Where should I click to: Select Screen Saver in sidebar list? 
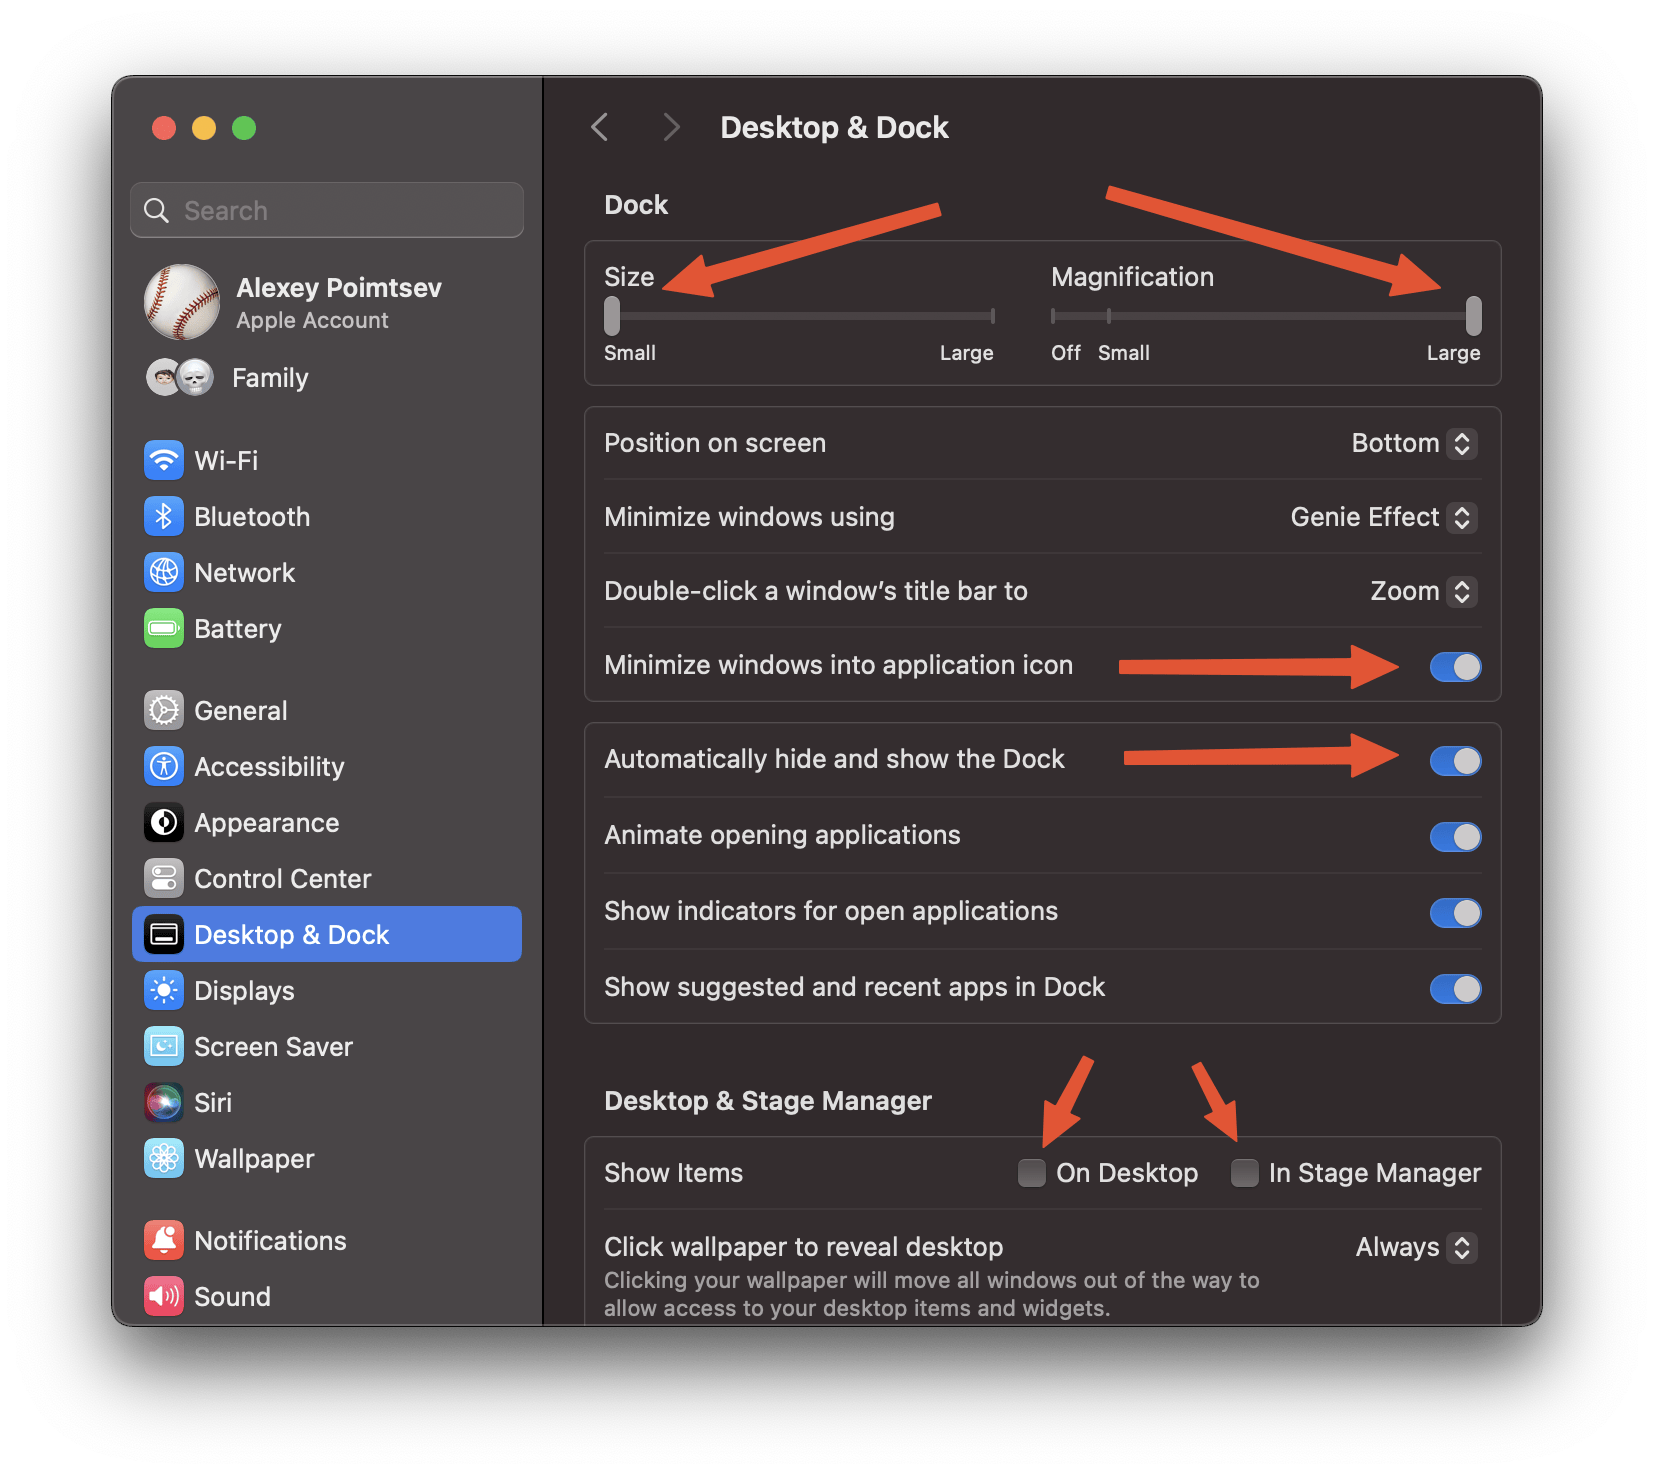[x=273, y=1047]
